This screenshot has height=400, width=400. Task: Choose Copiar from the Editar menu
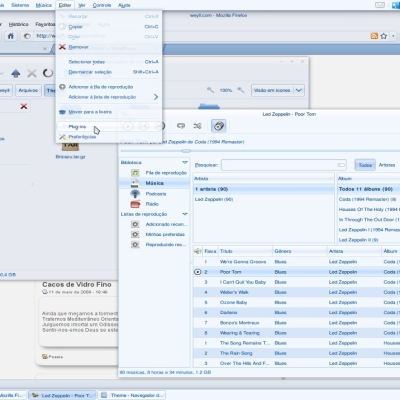coord(109,27)
